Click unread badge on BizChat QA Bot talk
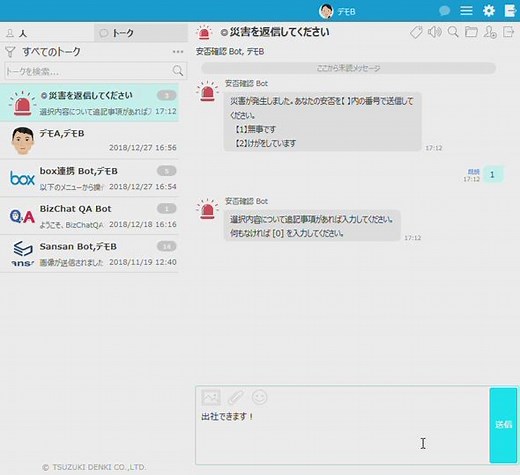 [167, 209]
